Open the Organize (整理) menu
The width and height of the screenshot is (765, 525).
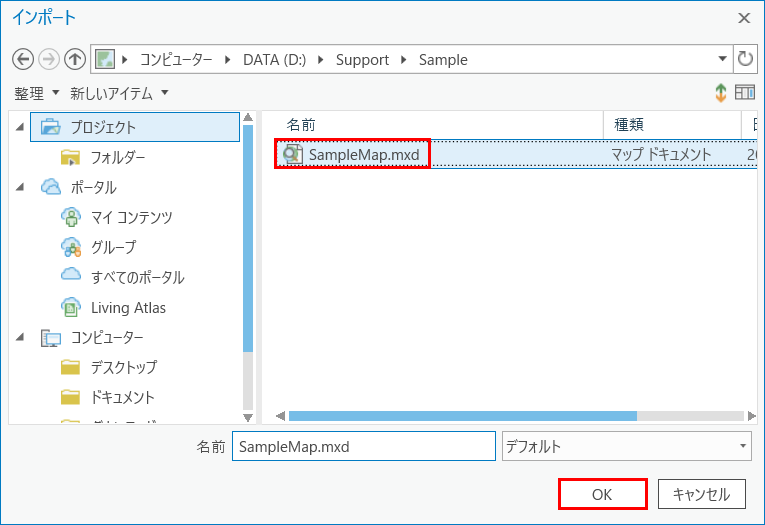pyautogui.click(x=37, y=93)
